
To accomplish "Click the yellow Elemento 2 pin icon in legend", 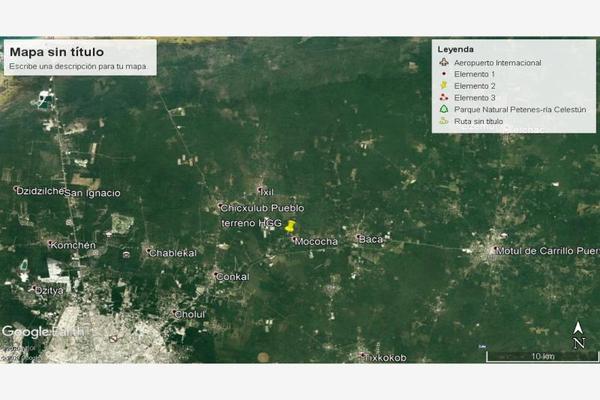I will pyautogui.click(x=443, y=87).
